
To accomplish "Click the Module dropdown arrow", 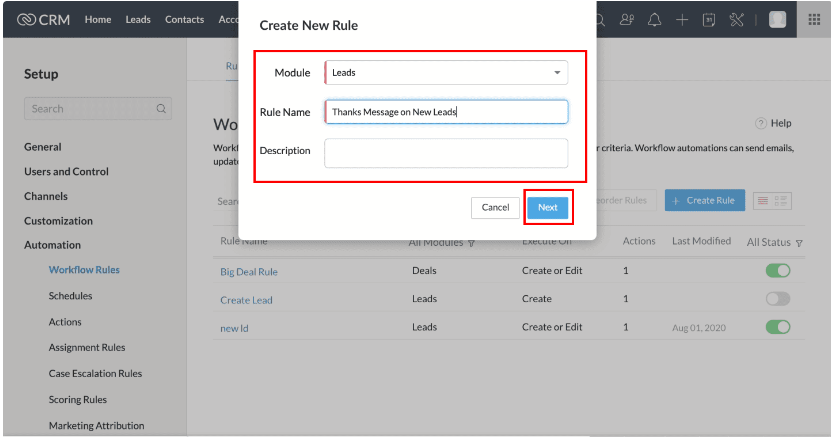I will (x=557, y=73).
